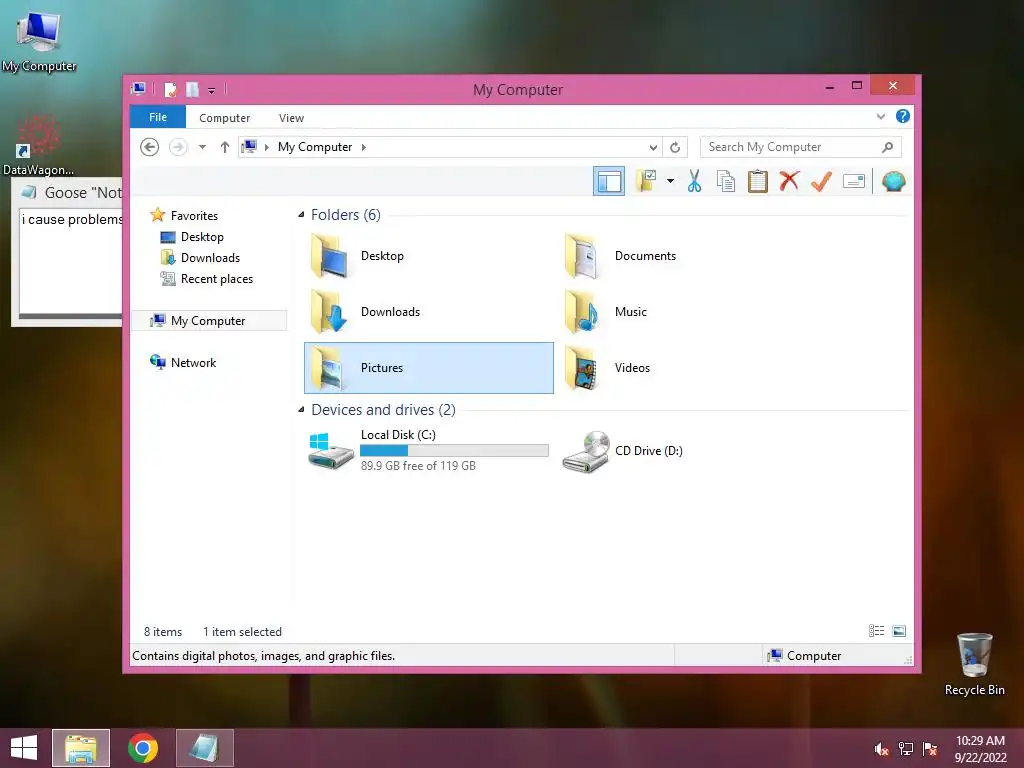1024x768 pixels.
Task: Click the Local Disk C usage bar
Action: point(454,451)
